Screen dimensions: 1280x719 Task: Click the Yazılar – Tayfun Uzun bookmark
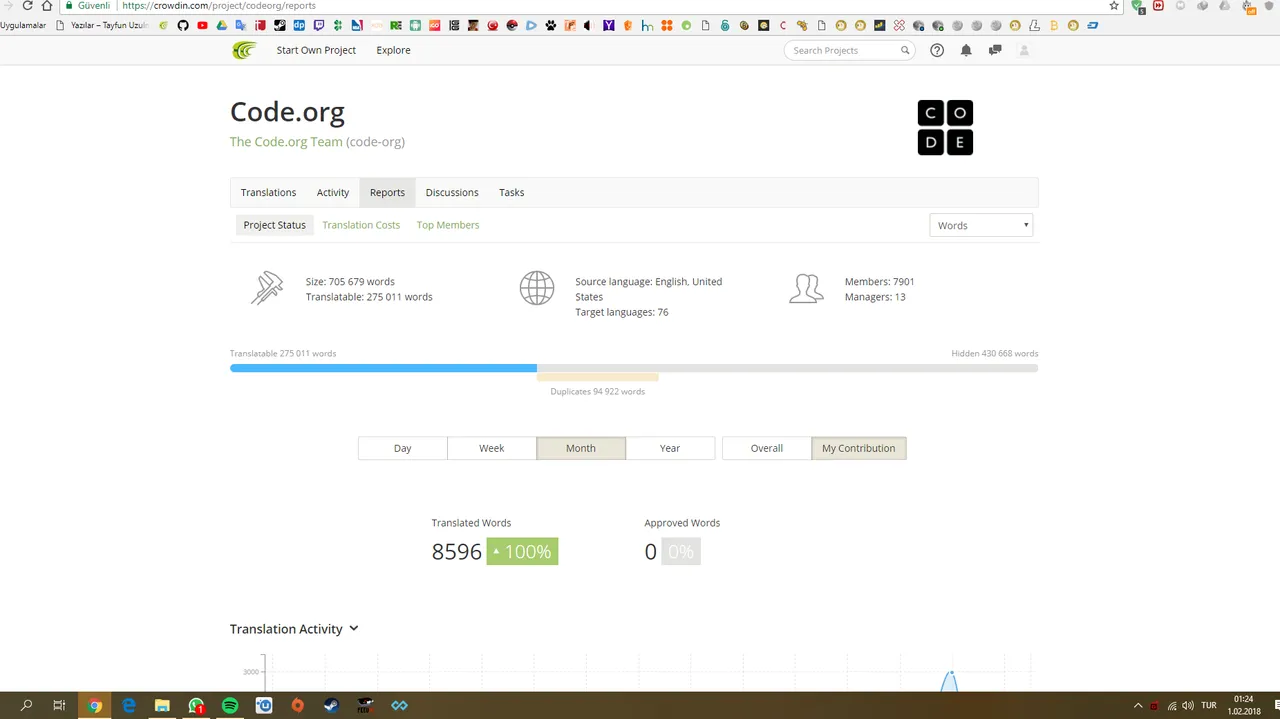coord(101,25)
